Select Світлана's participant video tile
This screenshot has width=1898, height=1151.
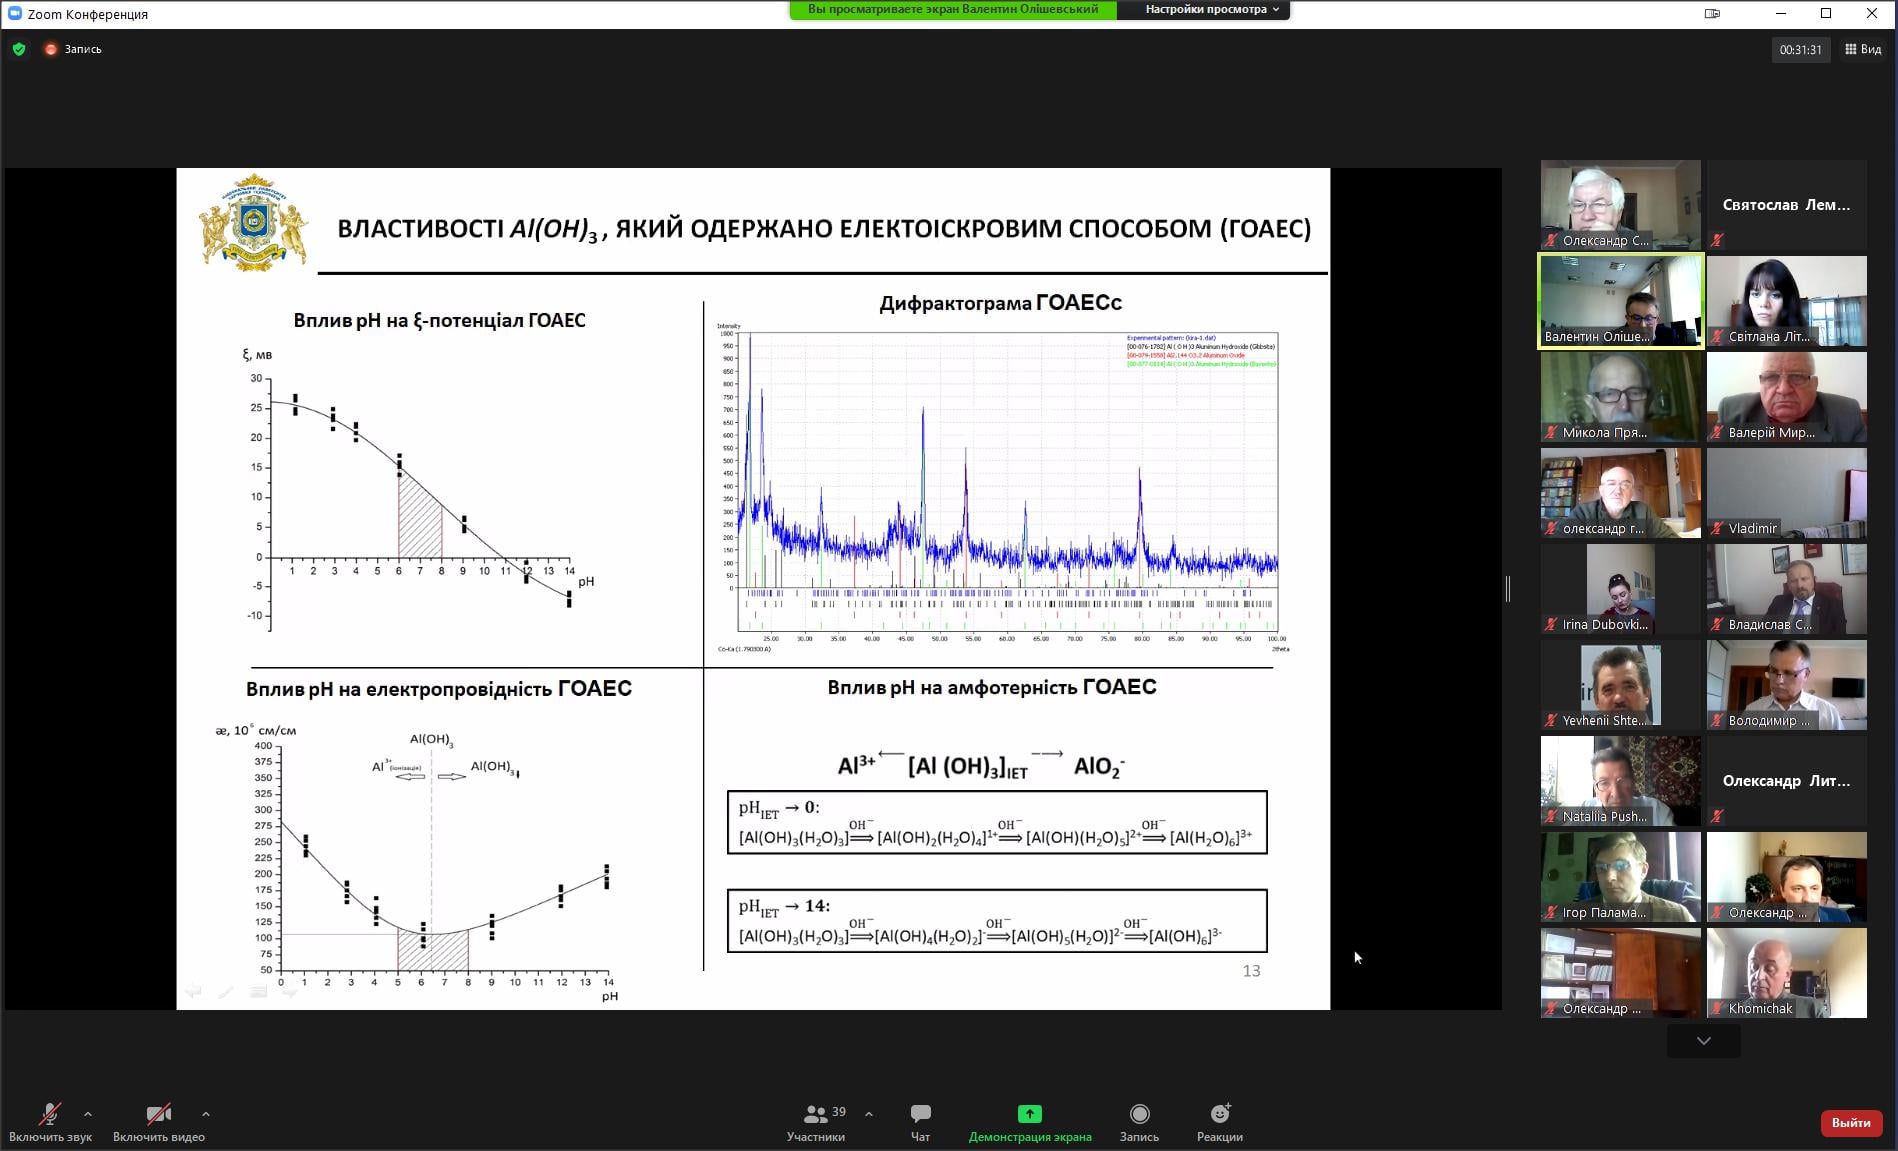tap(1786, 301)
